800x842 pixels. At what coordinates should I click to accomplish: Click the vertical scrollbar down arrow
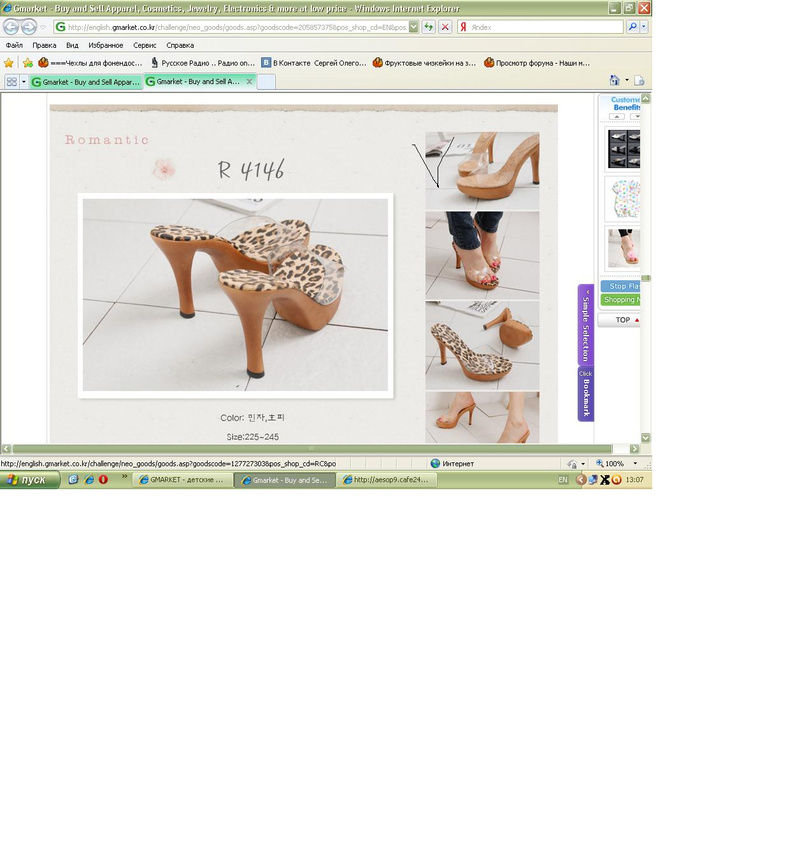646,438
